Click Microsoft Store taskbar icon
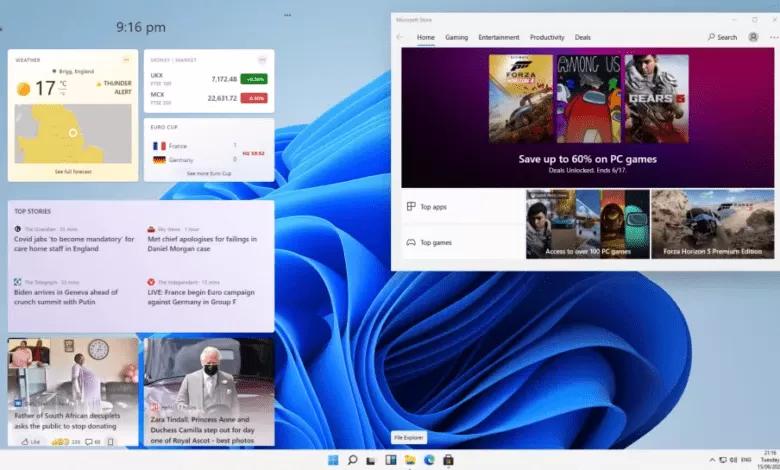Image resolution: width=780 pixels, height=470 pixels. click(x=448, y=460)
